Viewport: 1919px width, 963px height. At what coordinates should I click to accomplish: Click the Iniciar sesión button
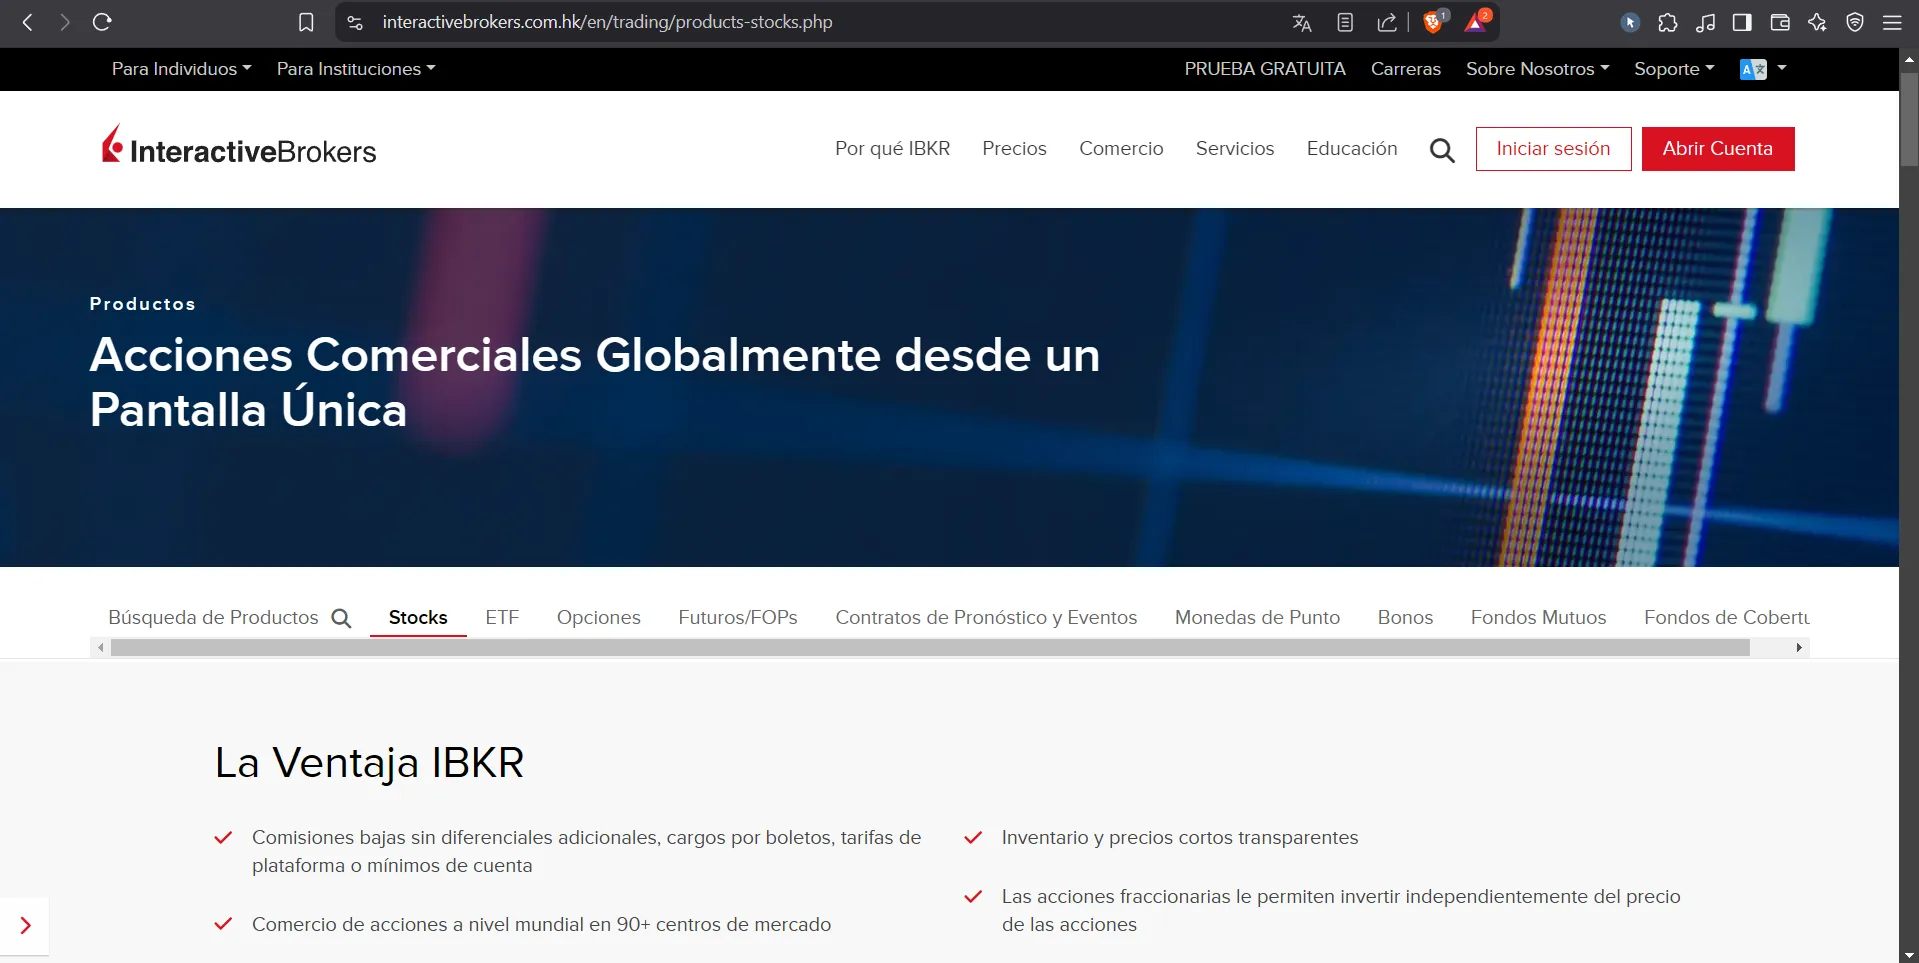[1553, 149]
